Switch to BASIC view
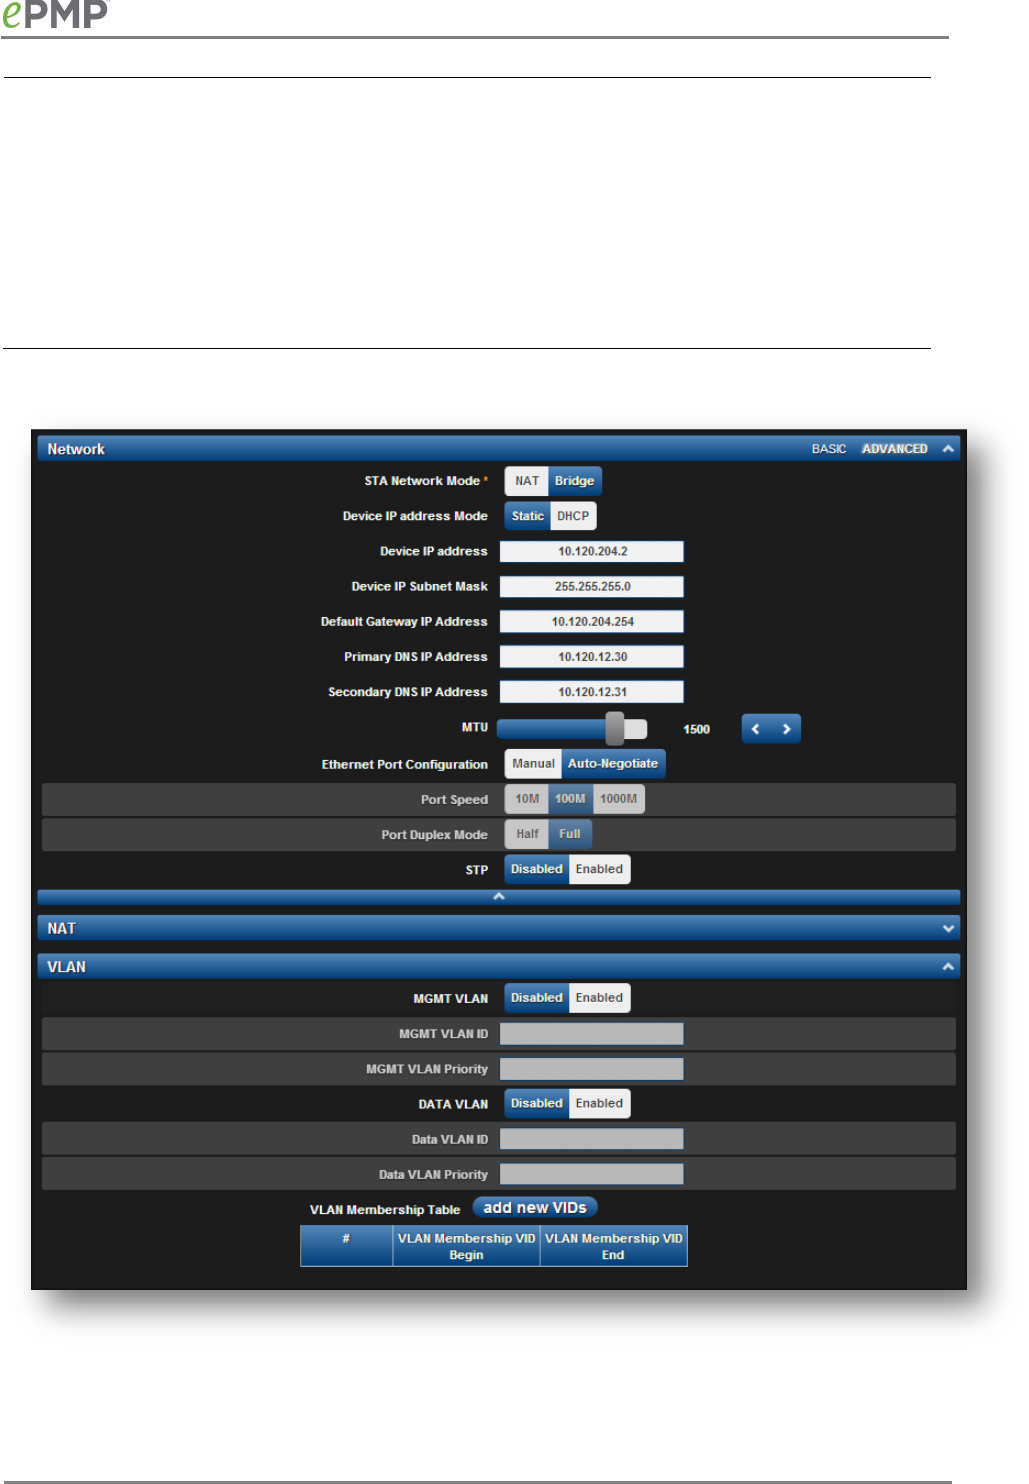 tap(829, 449)
